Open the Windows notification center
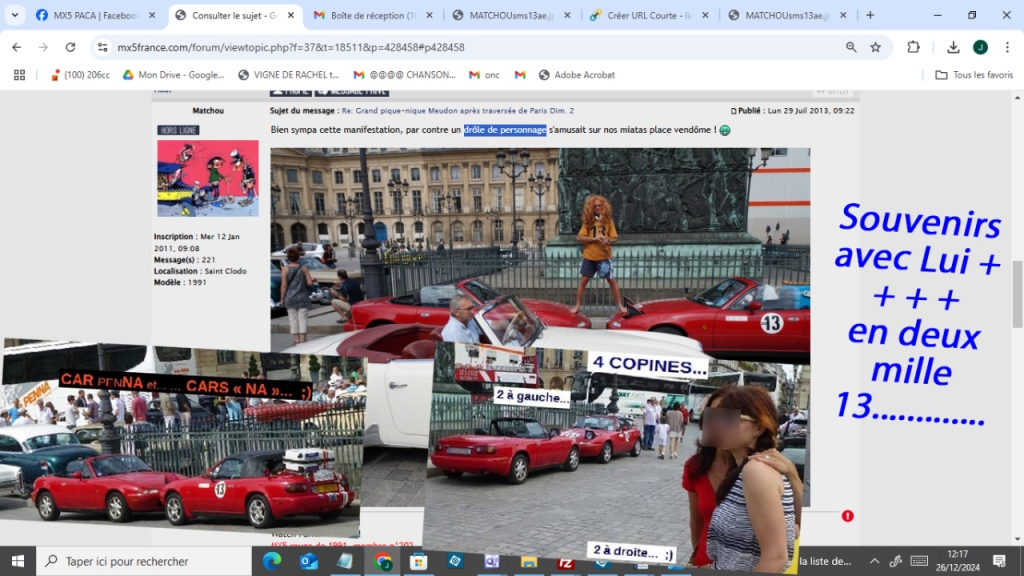The height and width of the screenshot is (576, 1024). click(x=999, y=561)
